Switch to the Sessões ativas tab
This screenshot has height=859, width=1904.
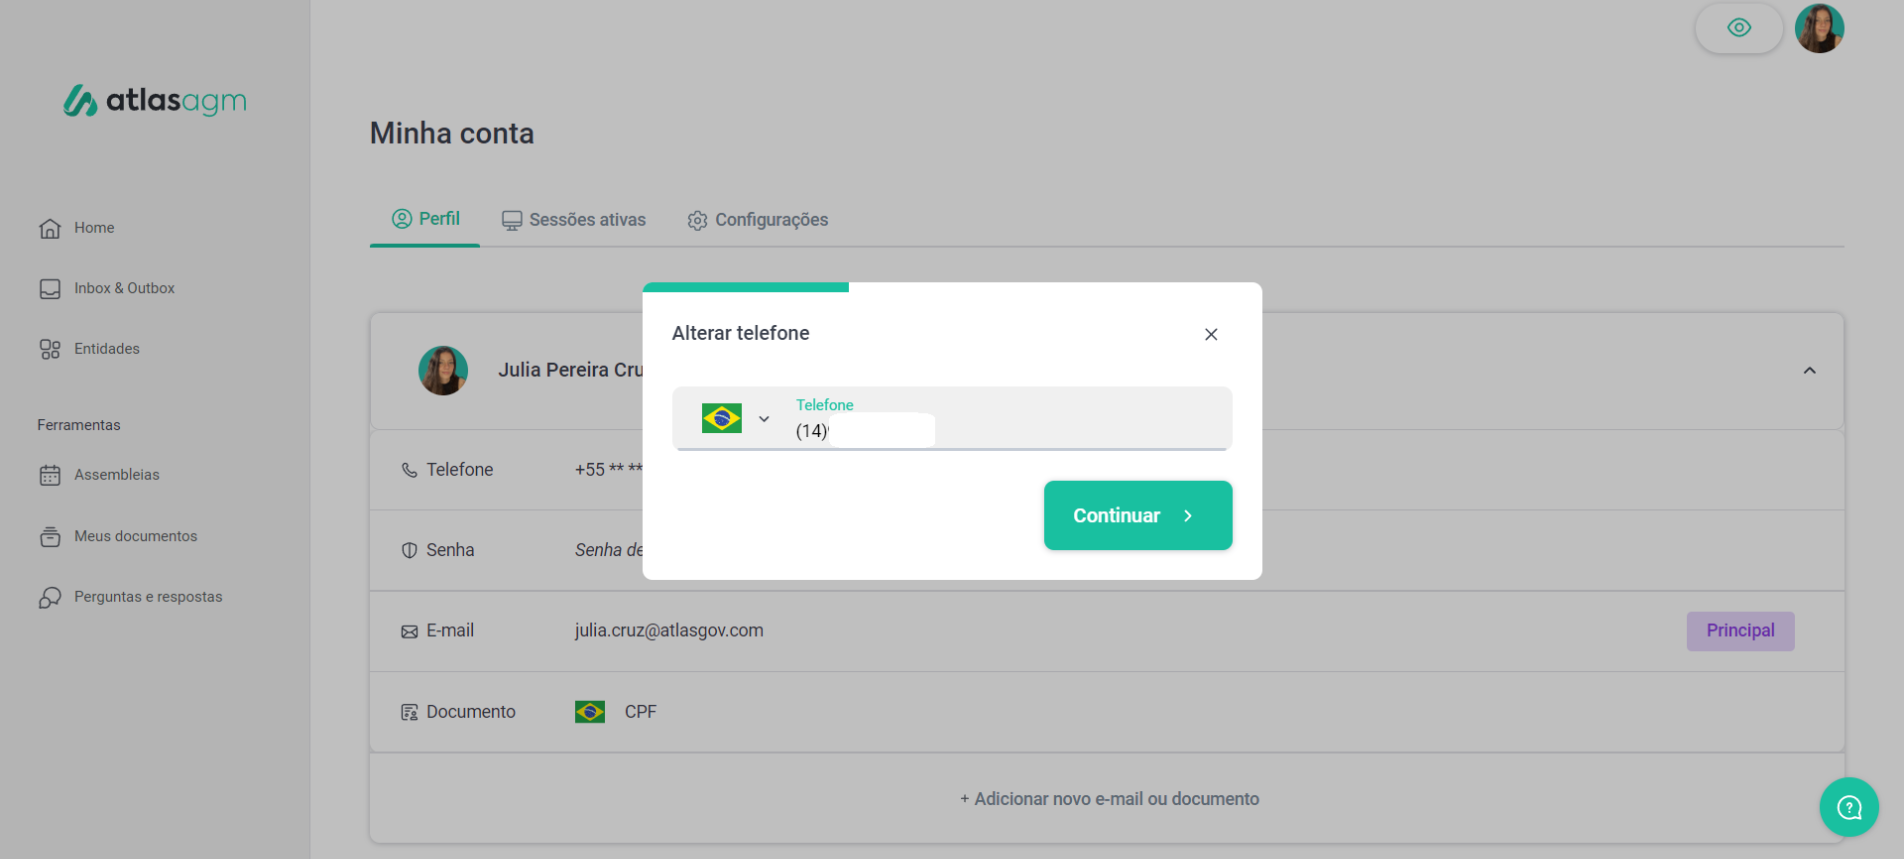(573, 219)
